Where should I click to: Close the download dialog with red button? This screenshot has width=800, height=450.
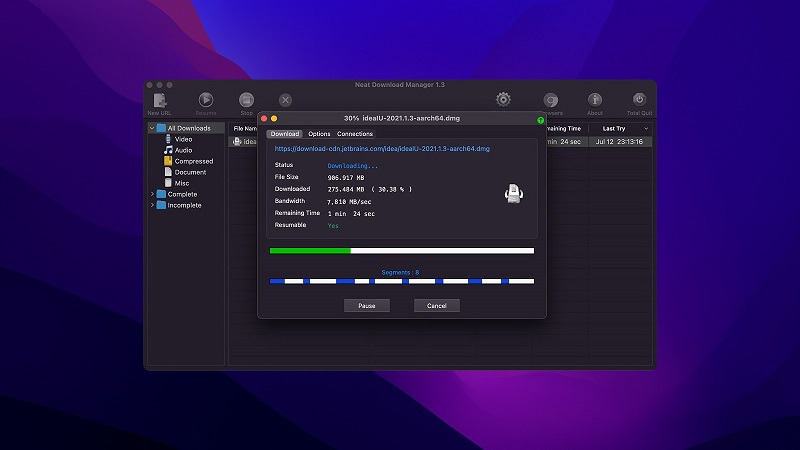[x=264, y=118]
